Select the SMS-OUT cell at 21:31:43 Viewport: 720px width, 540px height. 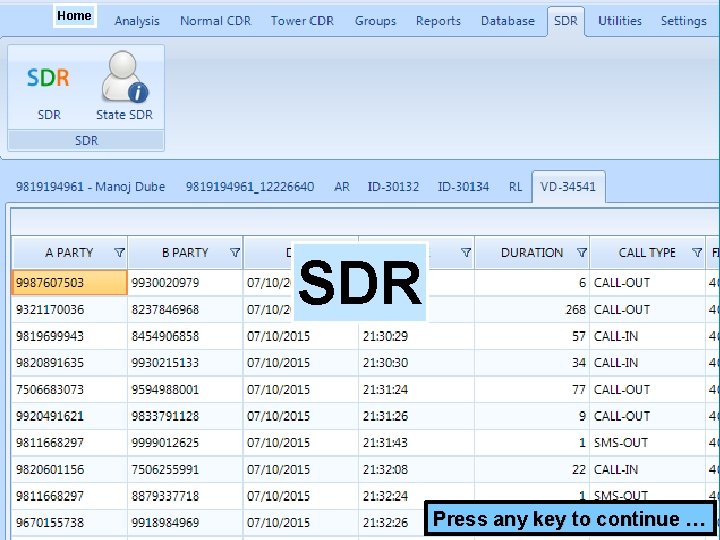648,443
